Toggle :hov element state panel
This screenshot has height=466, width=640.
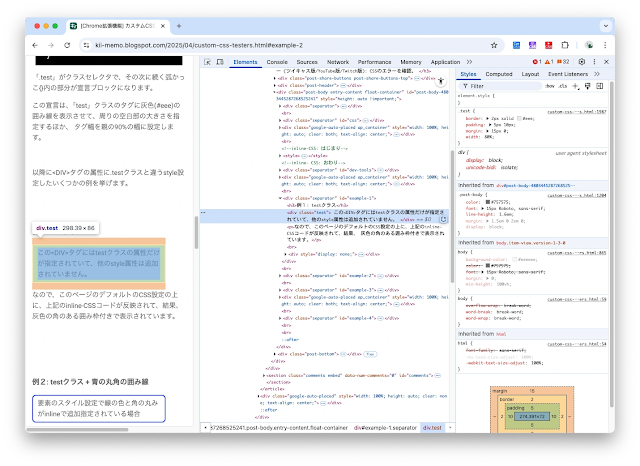tap(550, 86)
